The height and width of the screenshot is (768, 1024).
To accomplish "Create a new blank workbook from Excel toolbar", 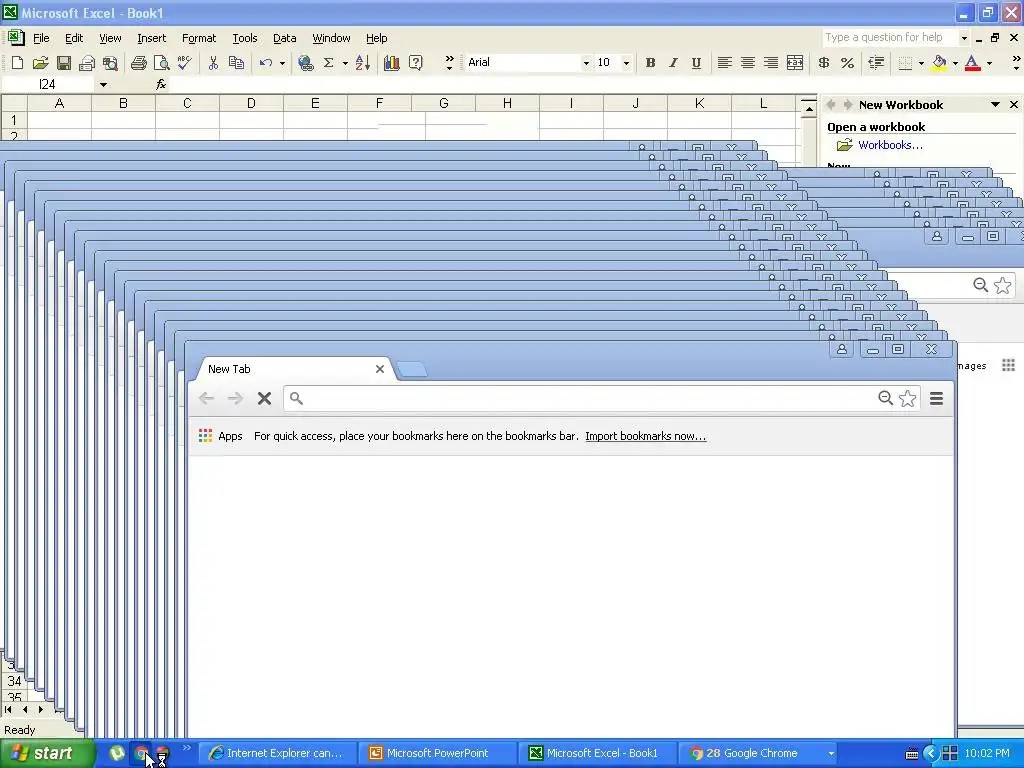I will [18, 63].
